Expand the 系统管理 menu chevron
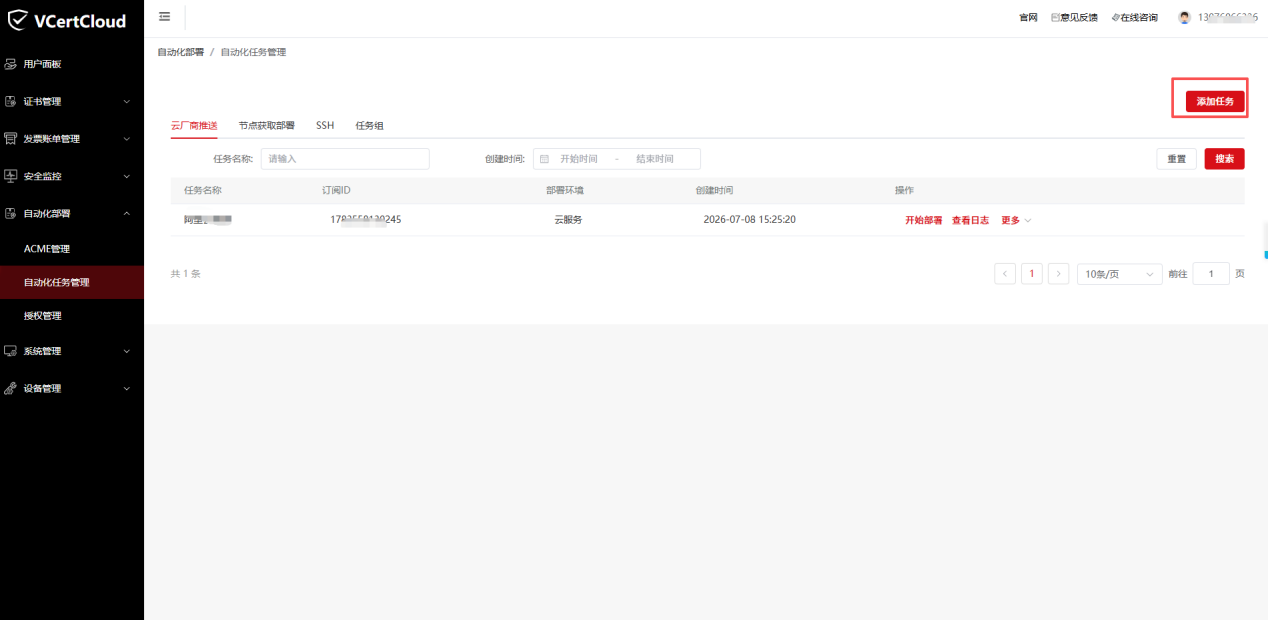Viewport: 1268px width, 620px height. coord(126,351)
